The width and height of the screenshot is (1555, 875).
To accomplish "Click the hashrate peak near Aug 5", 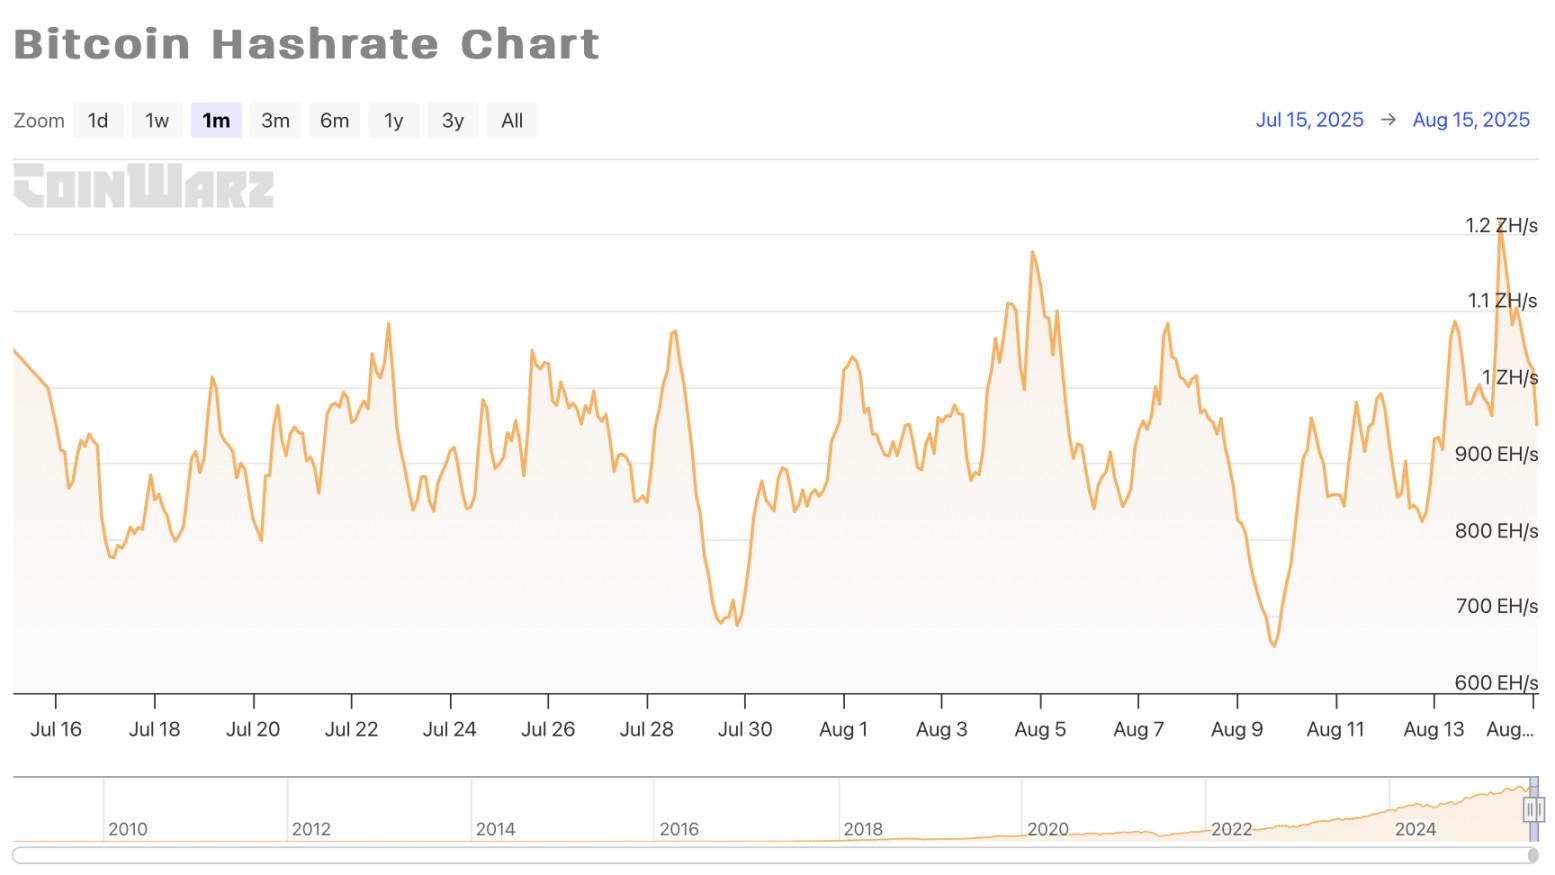I will 1032,252.
